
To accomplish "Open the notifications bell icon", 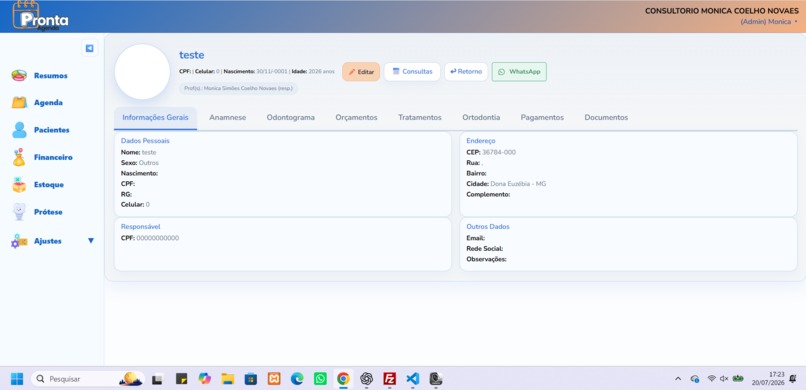I will [x=793, y=379].
